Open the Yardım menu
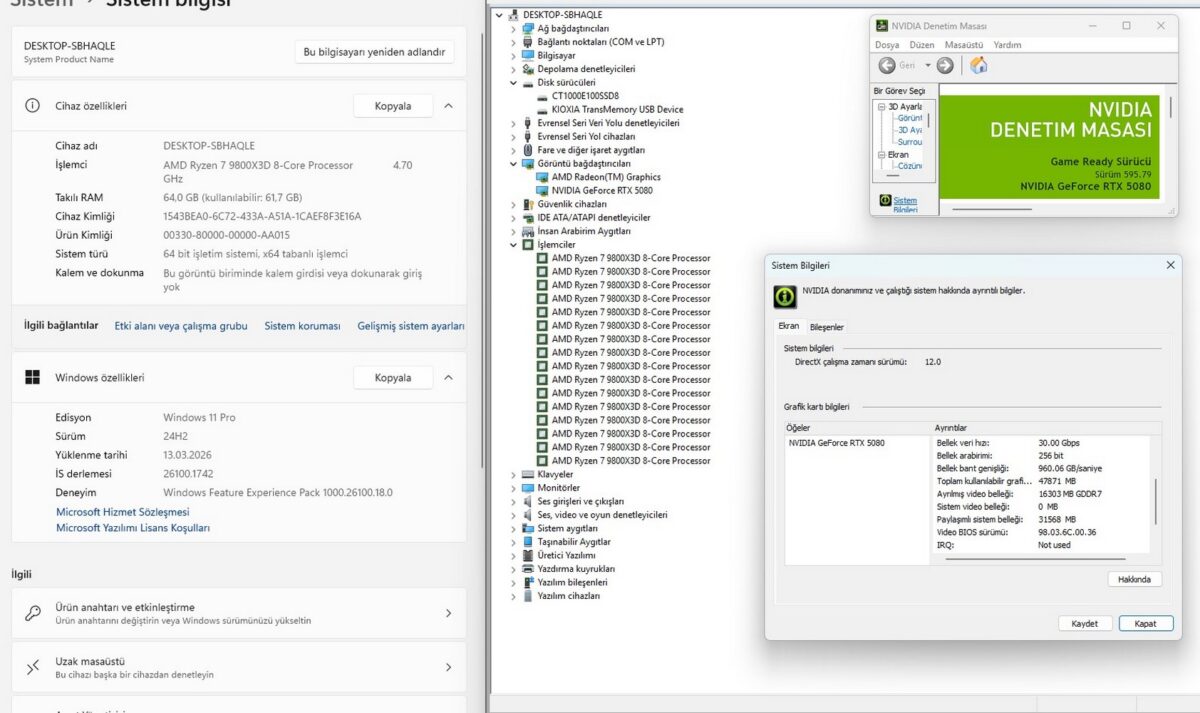 click(1007, 45)
